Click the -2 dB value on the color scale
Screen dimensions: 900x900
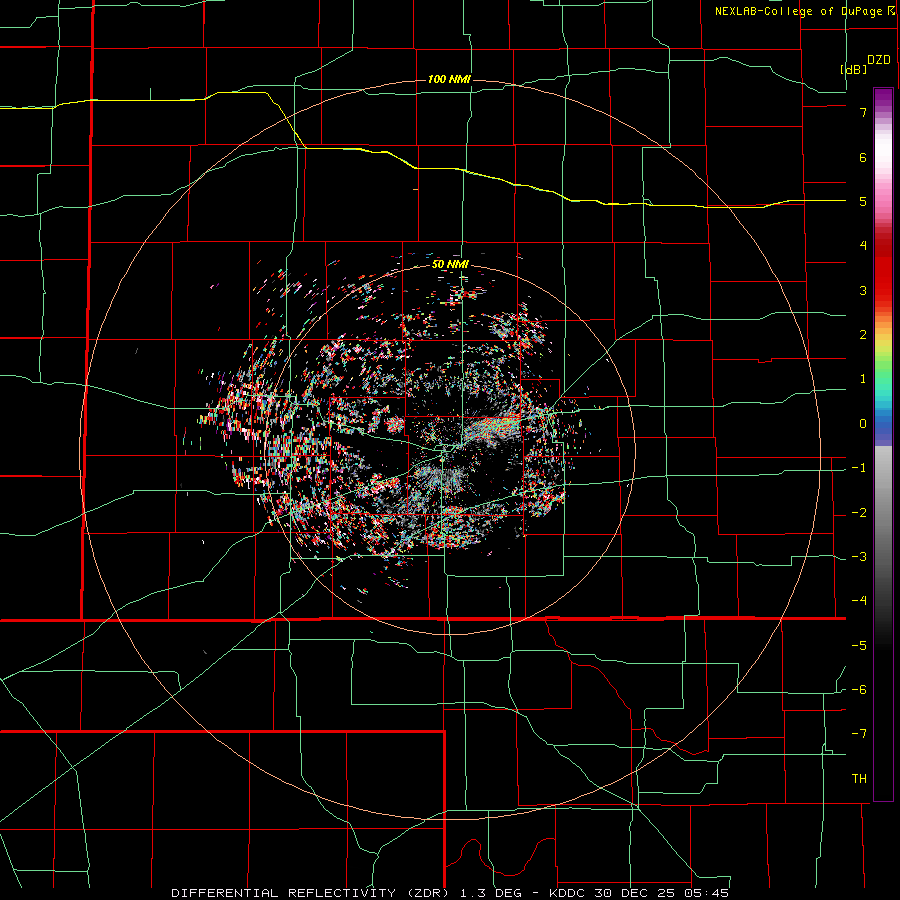pyautogui.click(x=859, y=513)
